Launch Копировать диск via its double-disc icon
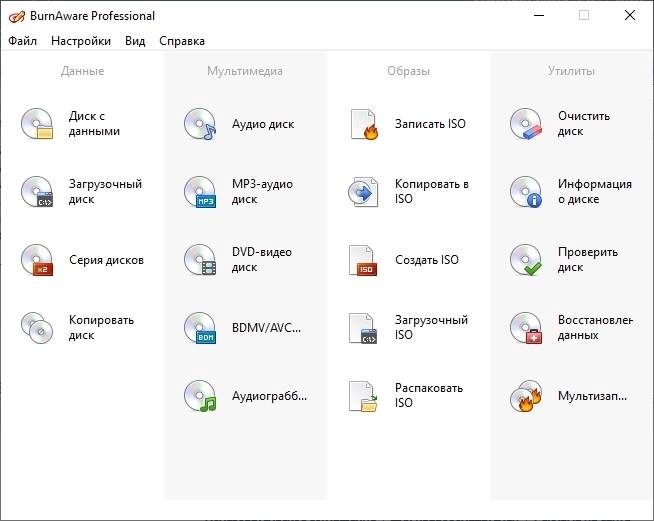 pos(37,327)
